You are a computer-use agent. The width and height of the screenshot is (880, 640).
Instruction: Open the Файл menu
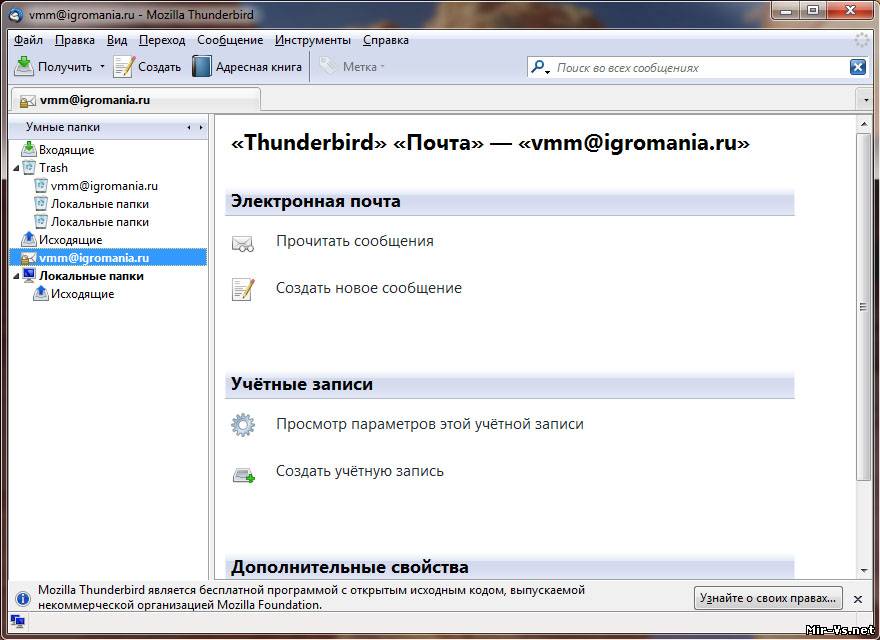pos(28,40)
